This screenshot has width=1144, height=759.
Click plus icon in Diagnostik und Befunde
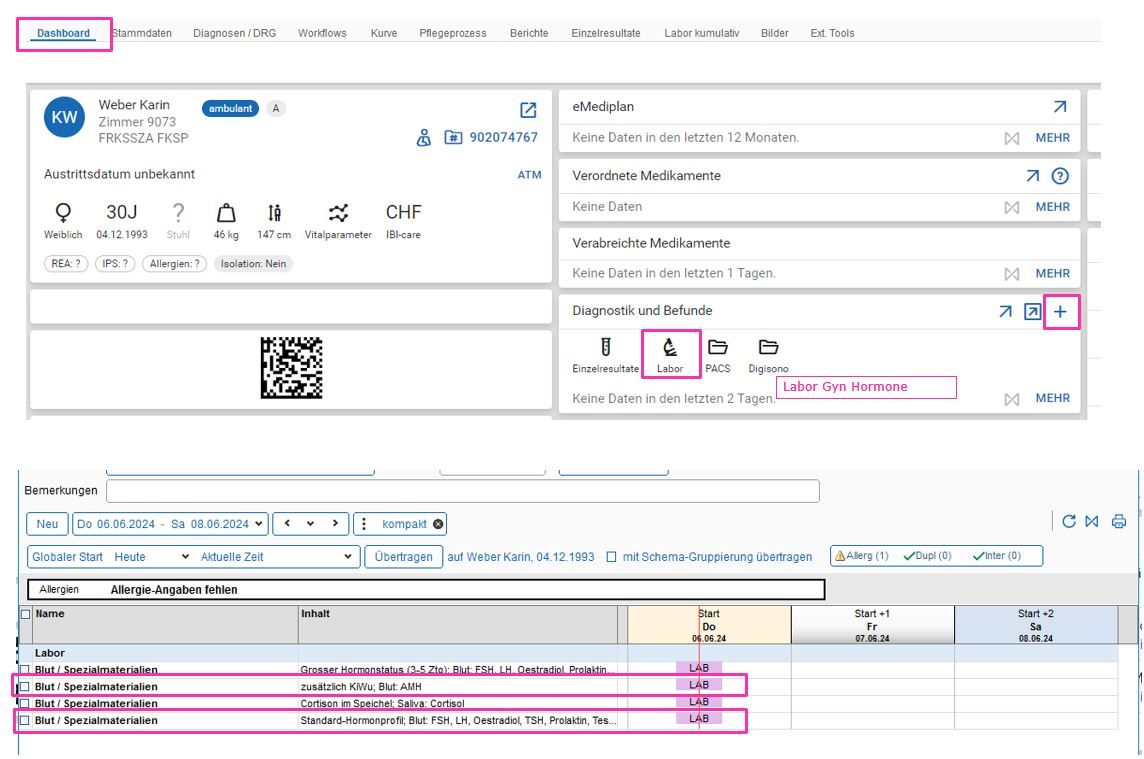pos(1060,313)
